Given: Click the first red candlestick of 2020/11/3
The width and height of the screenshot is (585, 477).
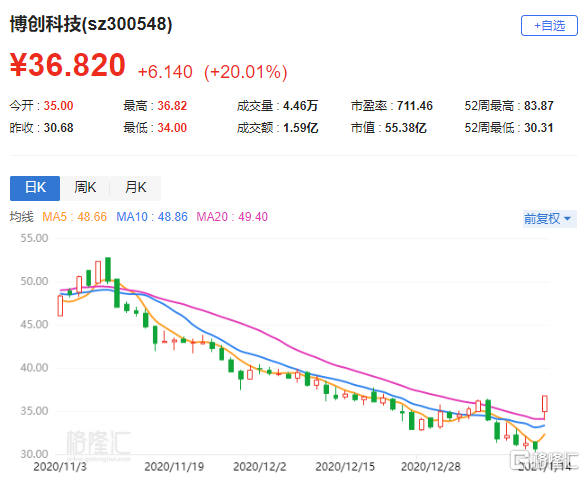Looking at the screenshot, I should [x=60, y=306].
